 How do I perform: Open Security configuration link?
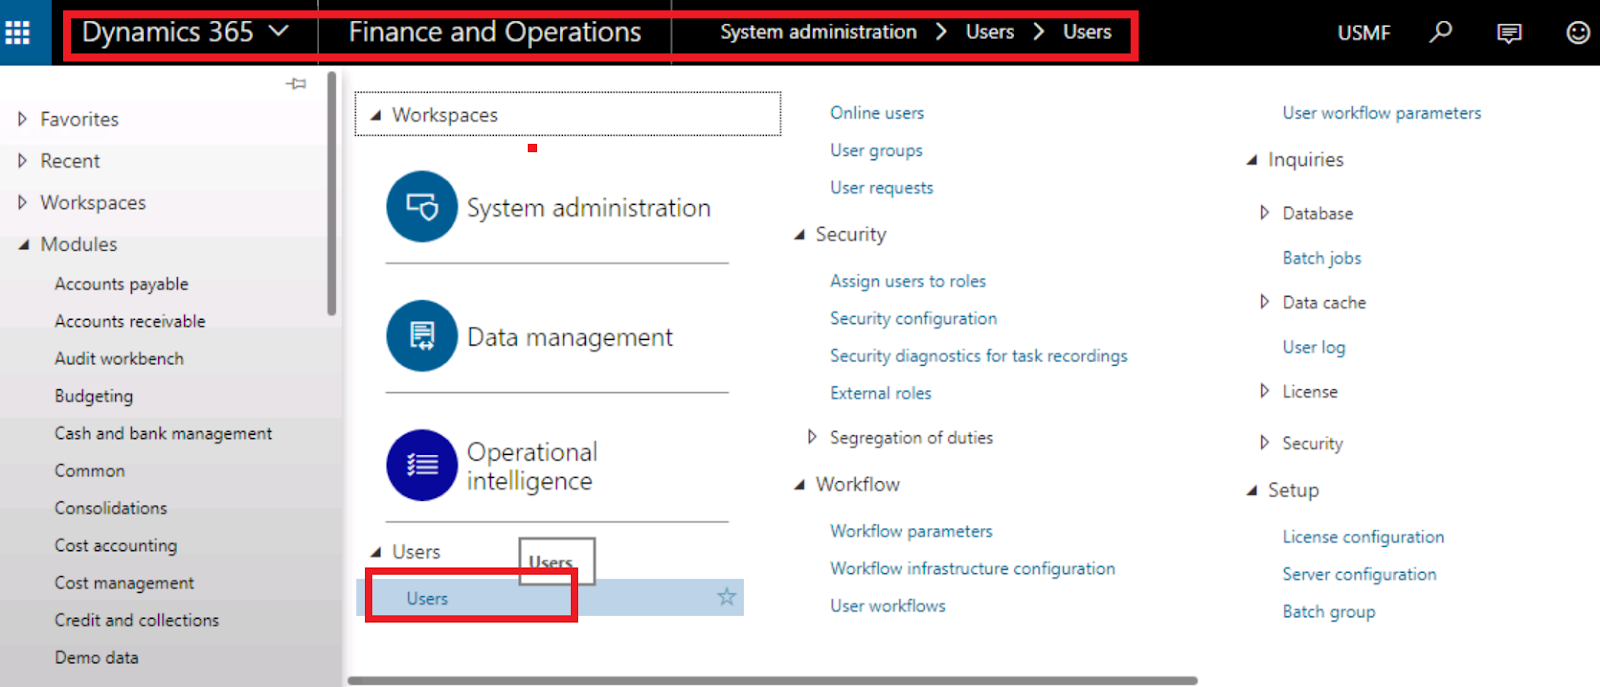click(x=913, y=318)
